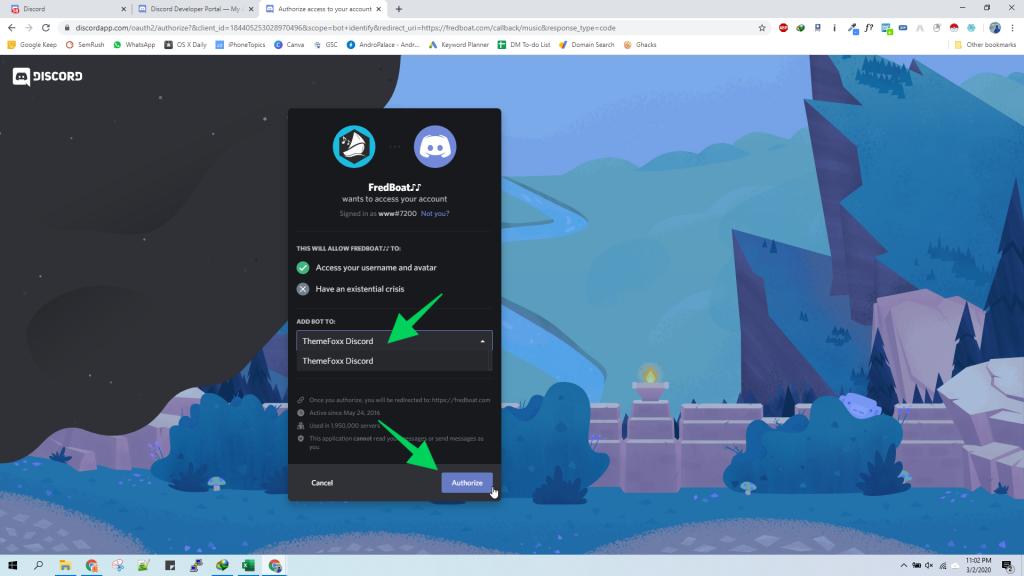This screenshot has width=1024, height=576.
Task: Open the Keyword Planner bookmark
Action: 458,45
